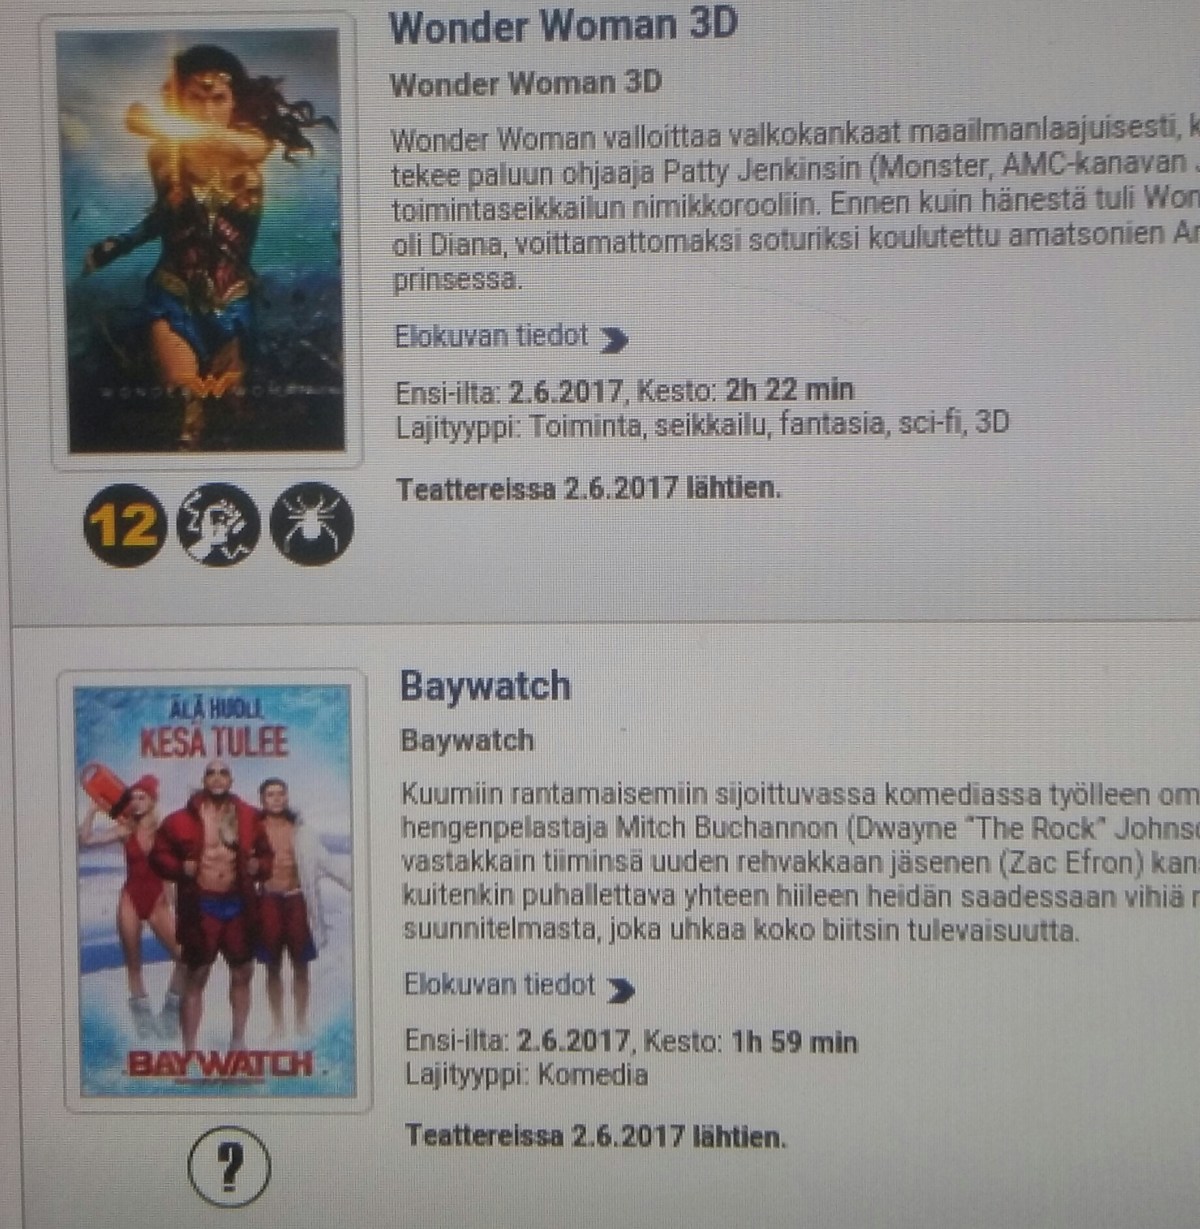Click the Wonder Woman 3D subtitle text

(x=526, y=84)
